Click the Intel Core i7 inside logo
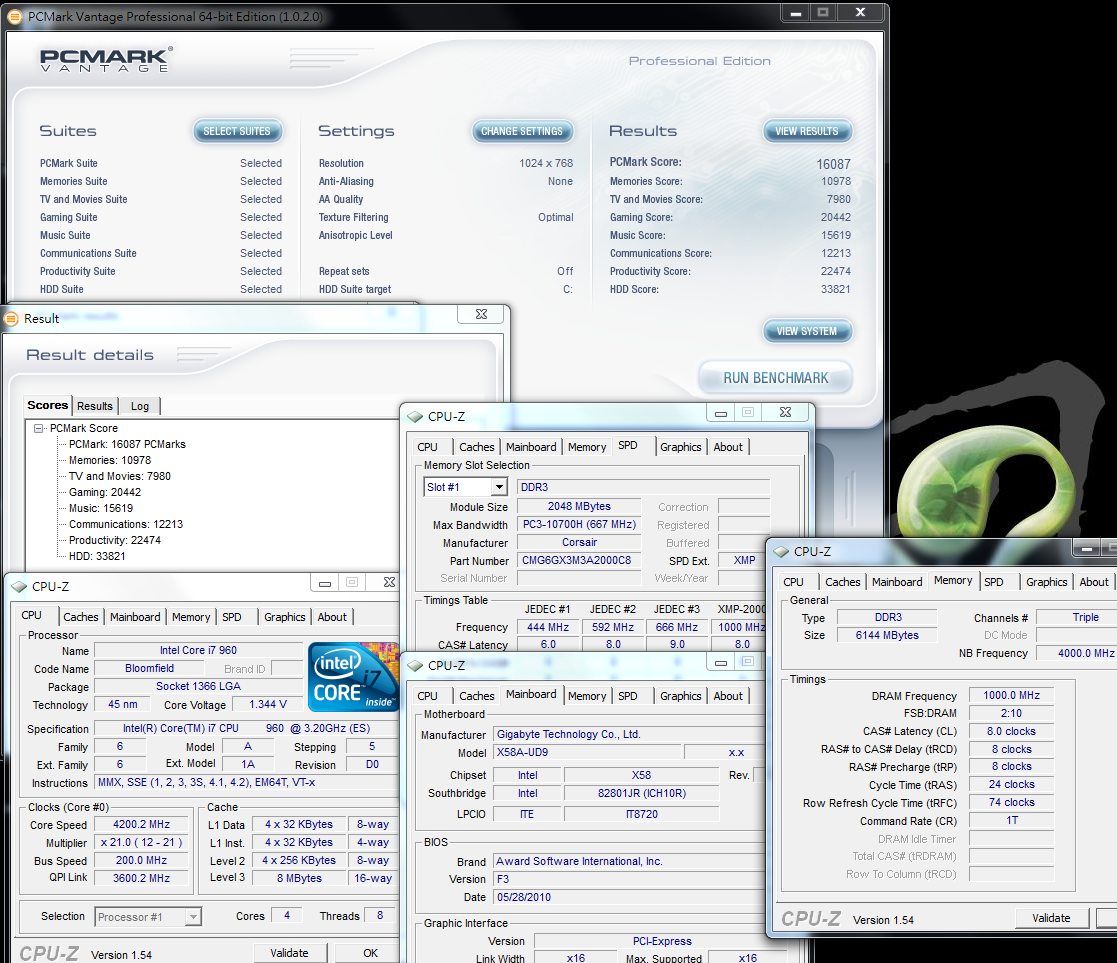 [x=353, y=677]
